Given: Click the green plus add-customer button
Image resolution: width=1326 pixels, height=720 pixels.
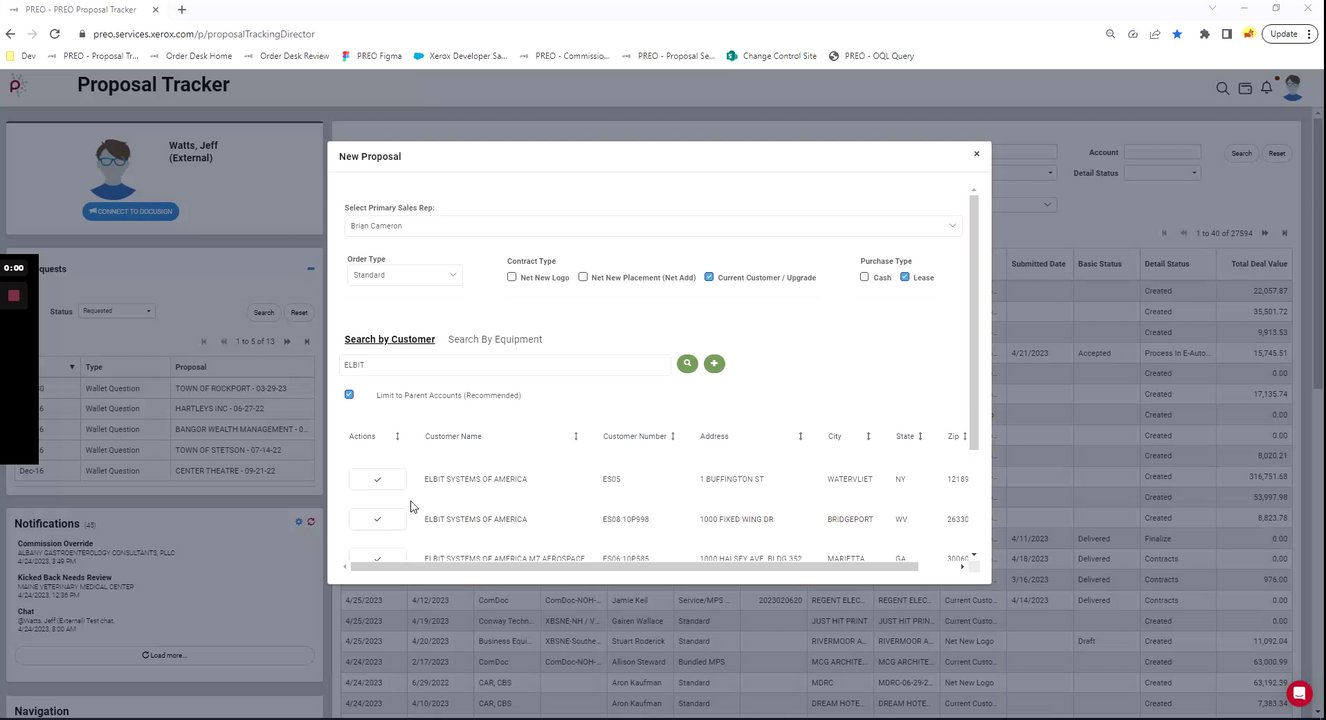Looking at the screenshot, I should coord(714,364).
